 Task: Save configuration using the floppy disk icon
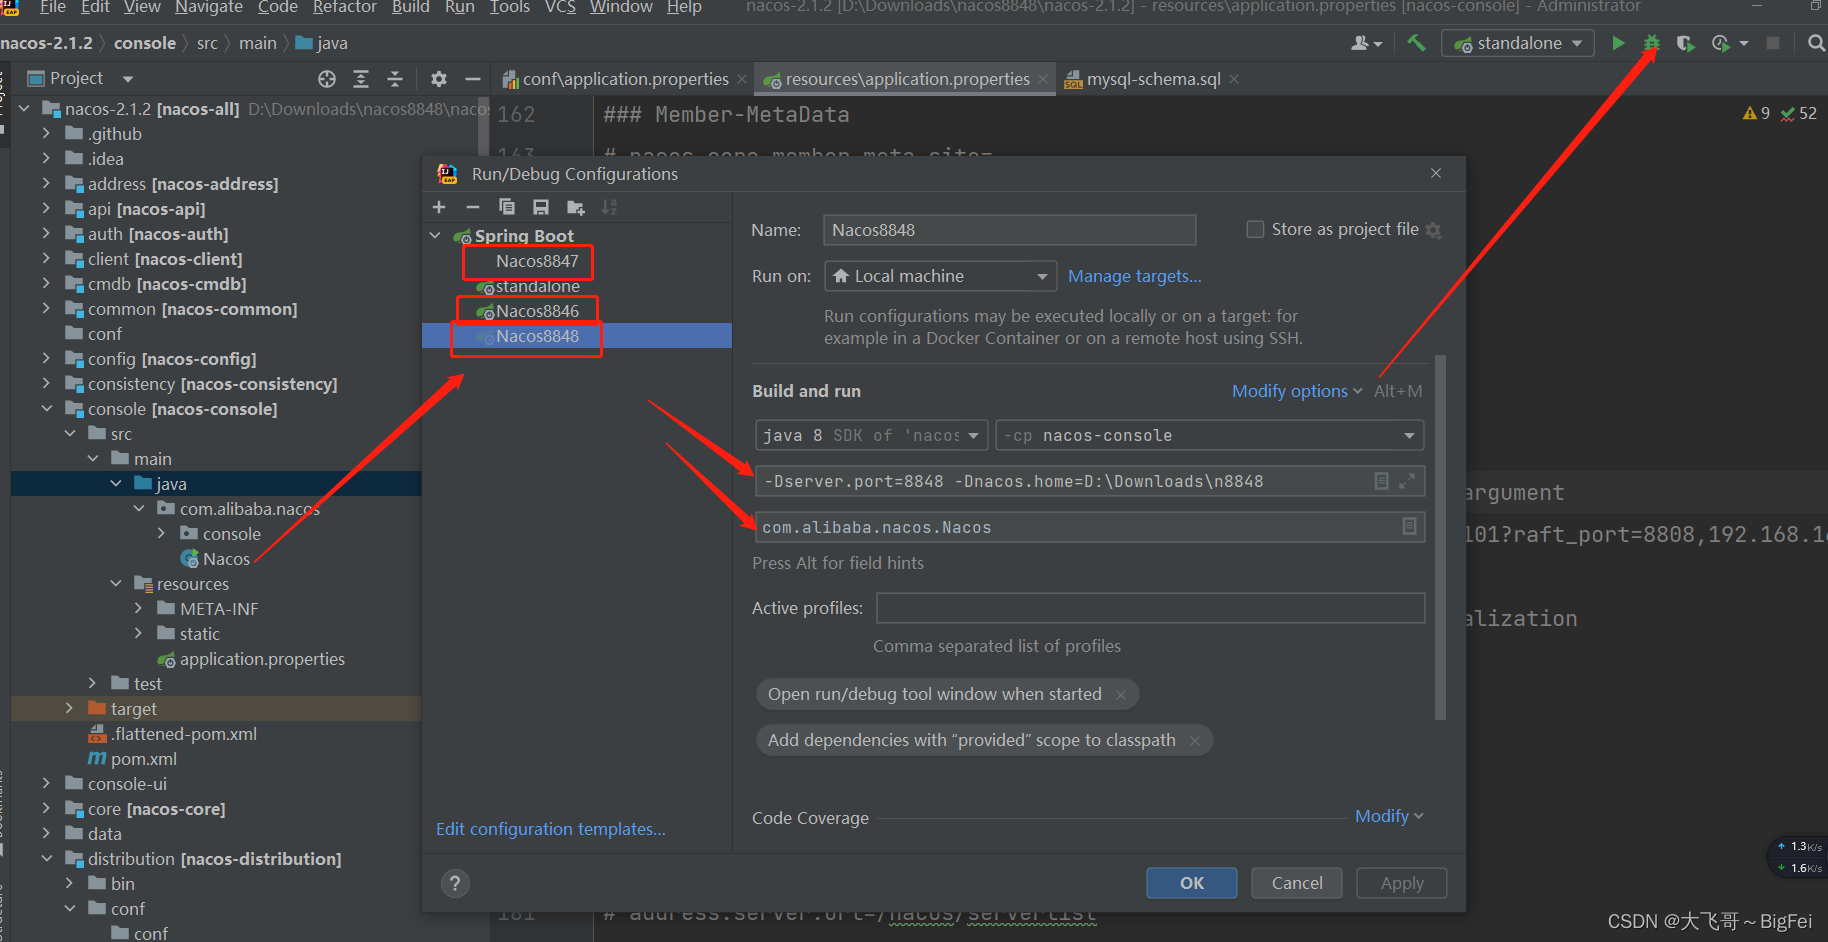(541, 207)
